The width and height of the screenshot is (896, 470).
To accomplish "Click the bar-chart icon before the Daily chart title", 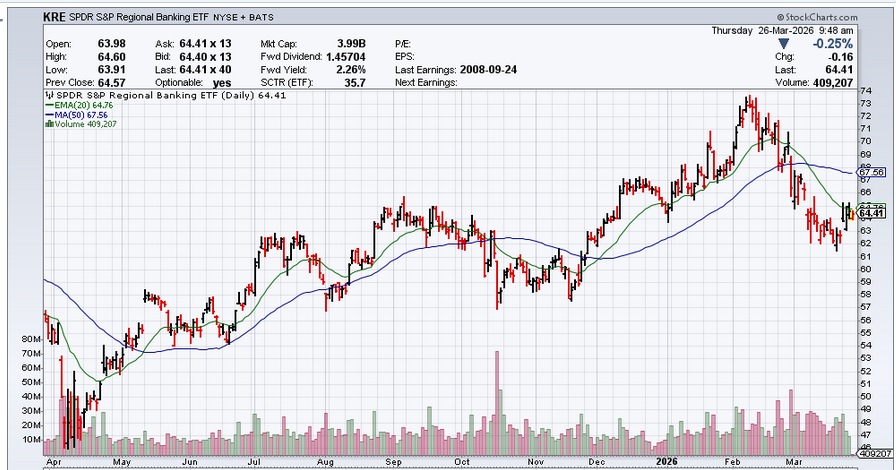I will 49,95.
